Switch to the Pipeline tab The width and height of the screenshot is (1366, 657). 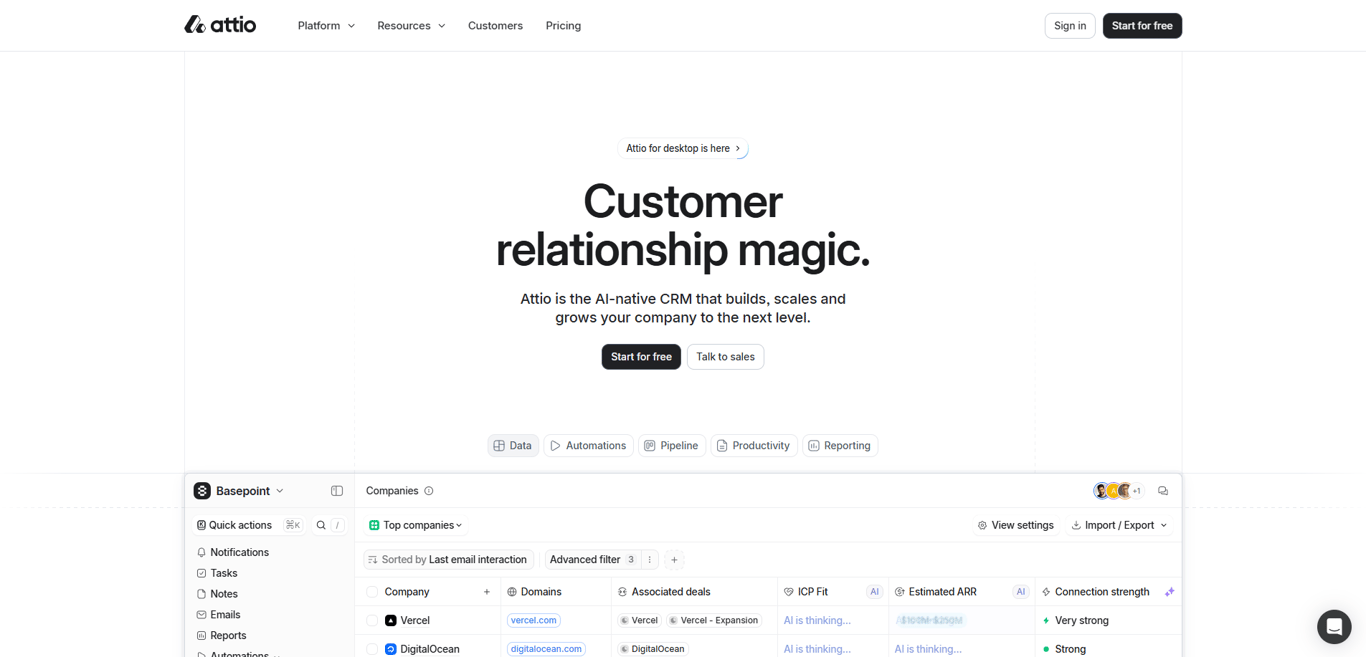672,446
